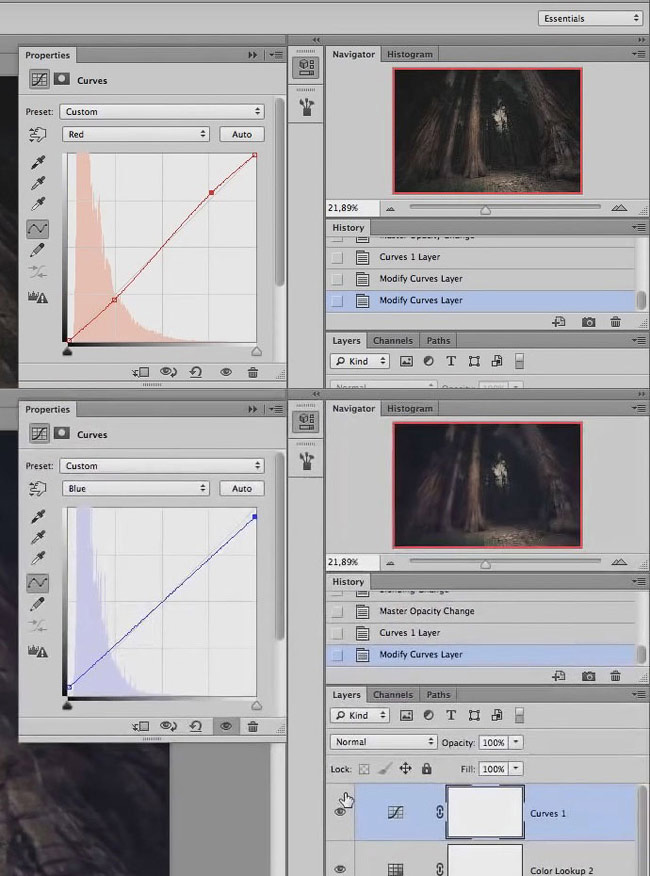Open Channels tab in Layers panel beside Red curves
Screen dimensions: 650x876
(392, 340)
